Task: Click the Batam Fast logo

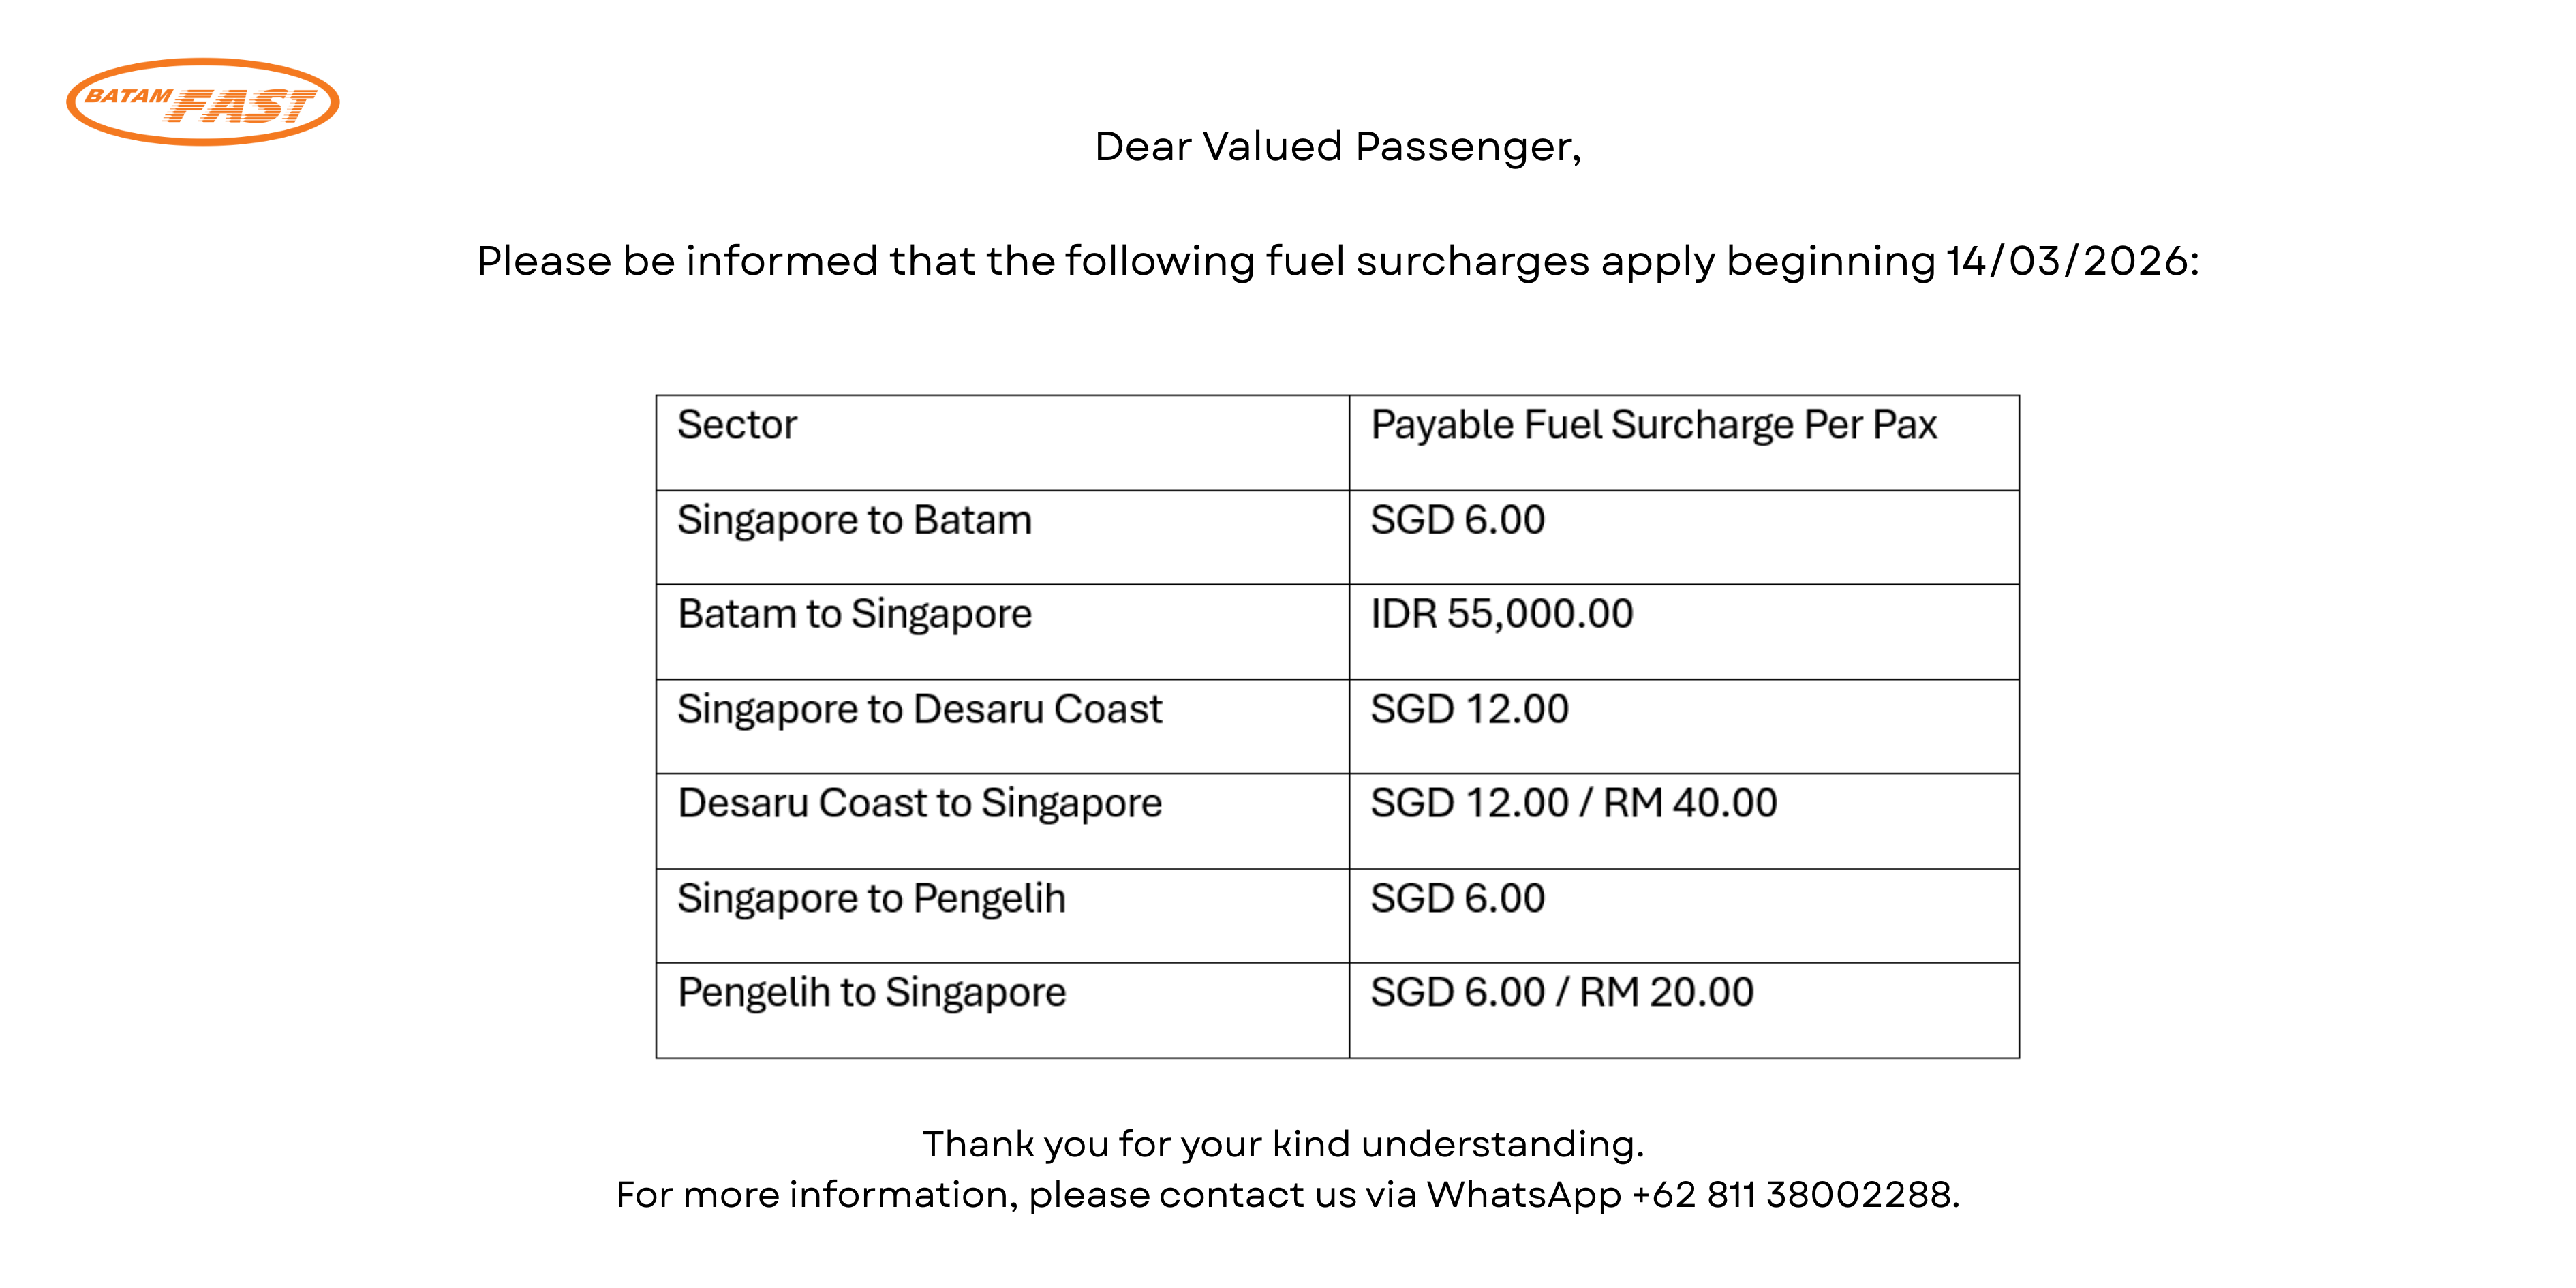Action: click(203, 102)
